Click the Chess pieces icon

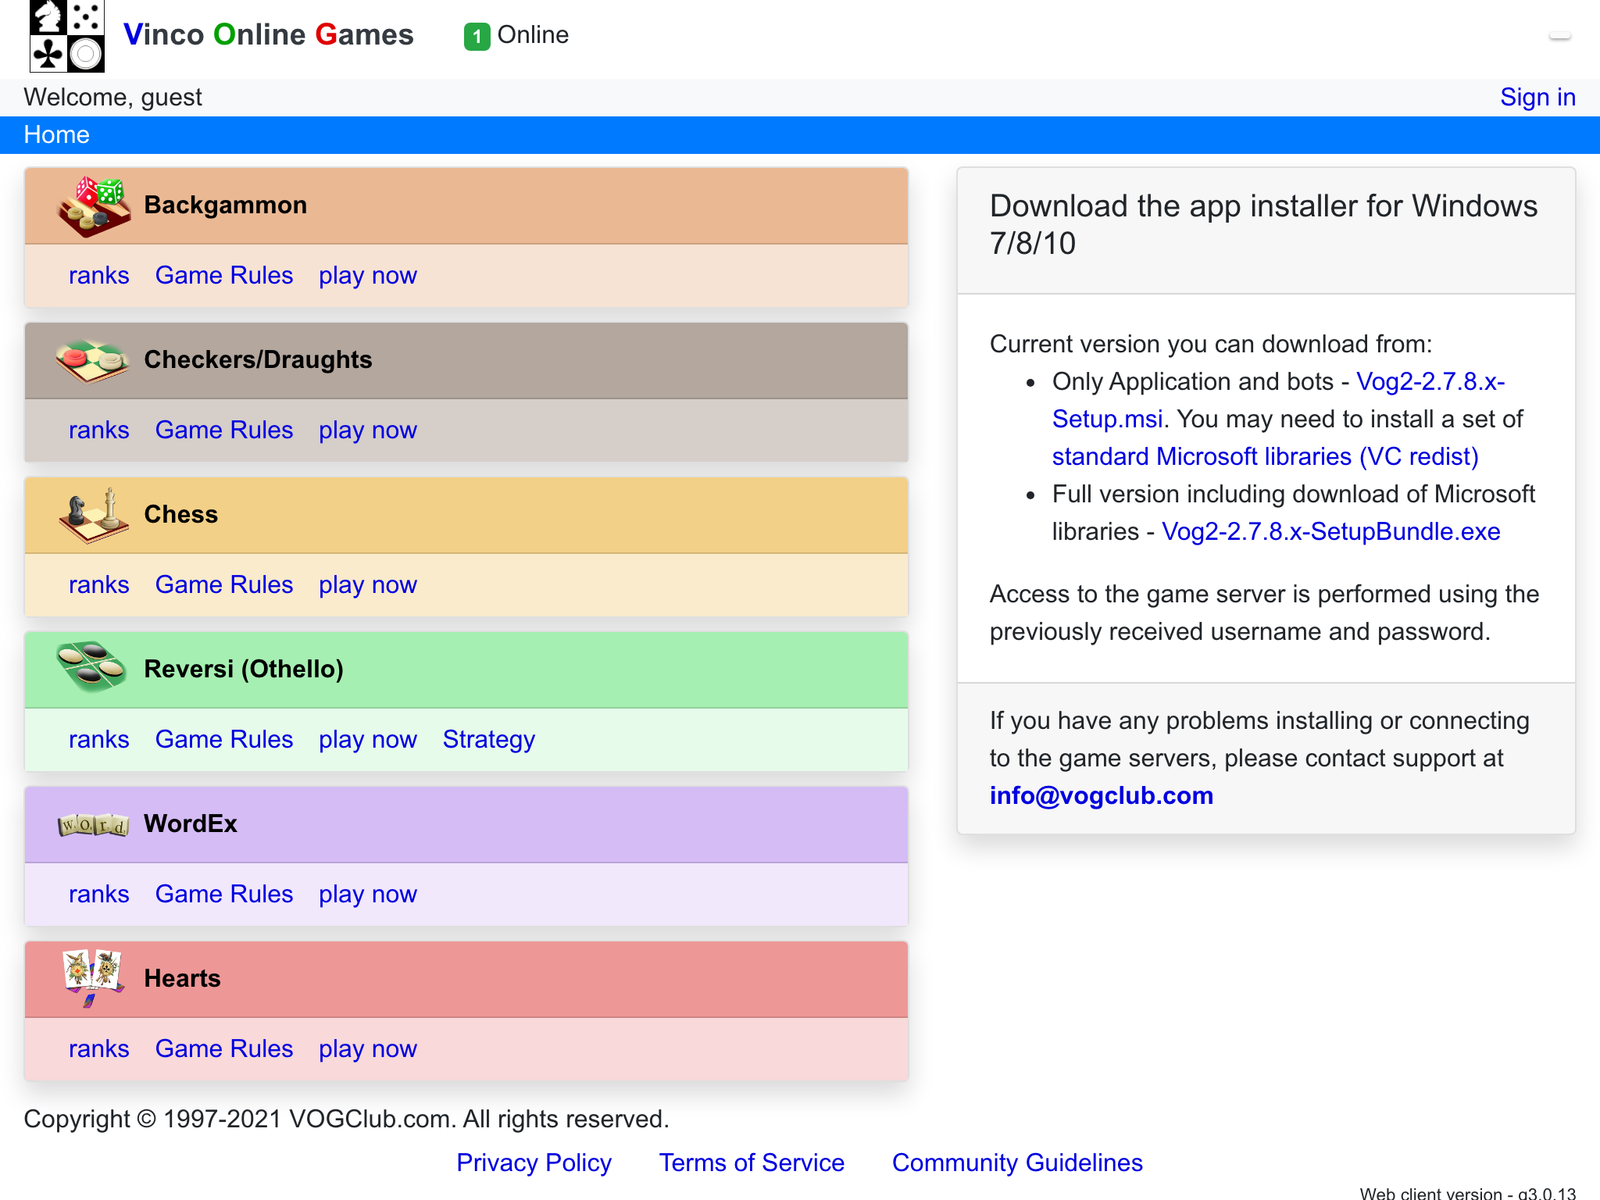tap(93, 515)
